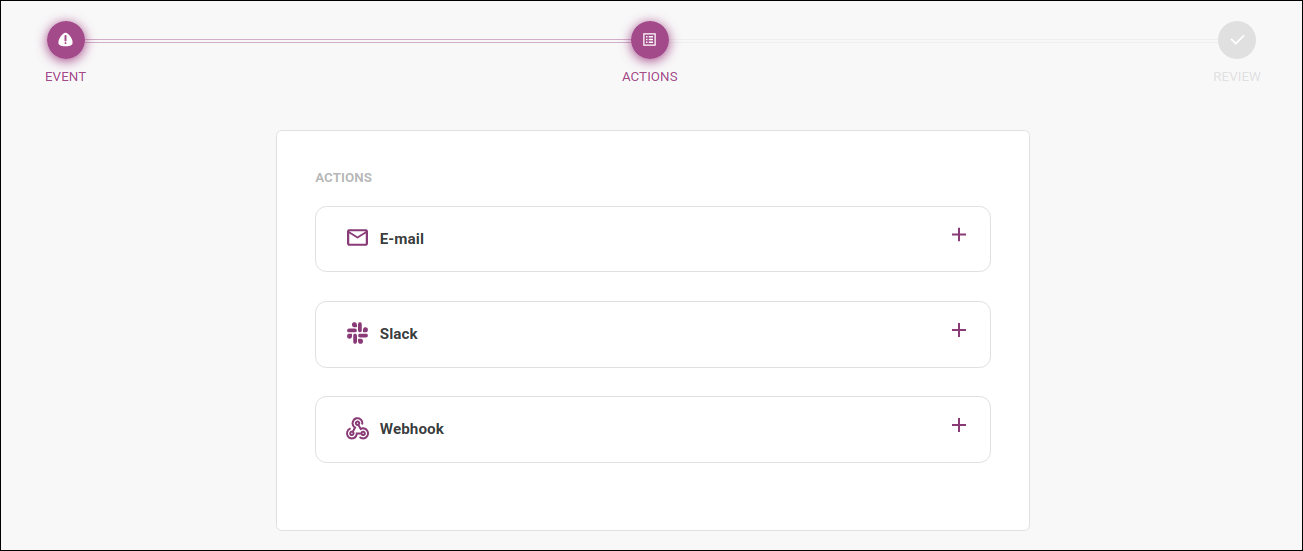Jump to the REVIEW step label

point(1237,77)
